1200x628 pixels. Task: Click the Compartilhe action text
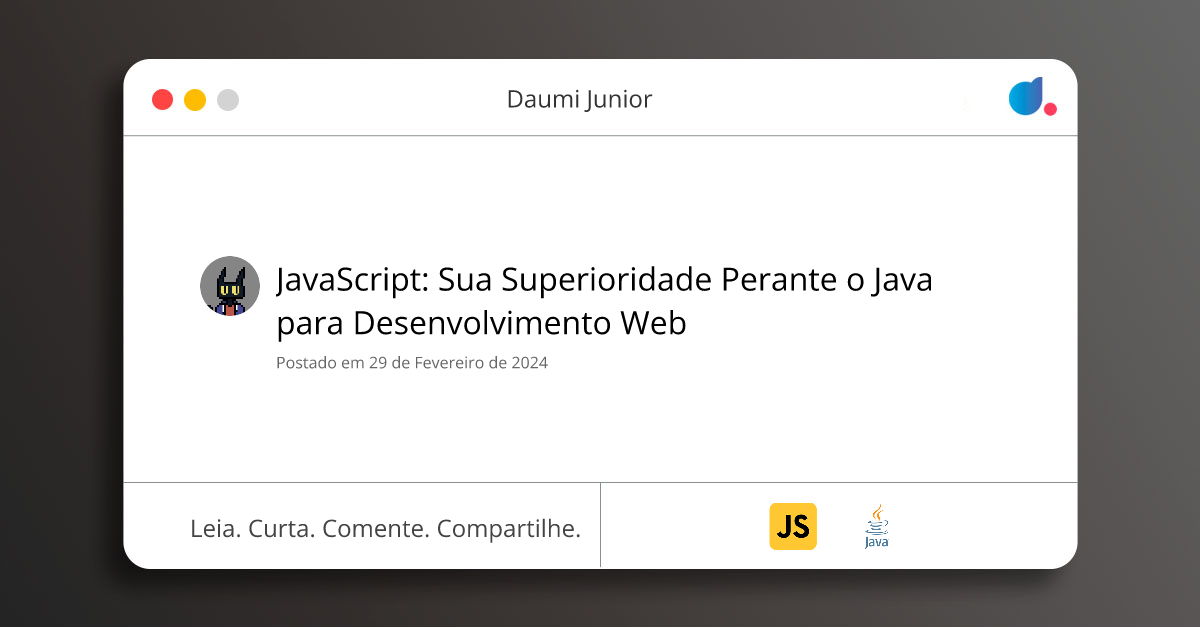pos(510,528)
